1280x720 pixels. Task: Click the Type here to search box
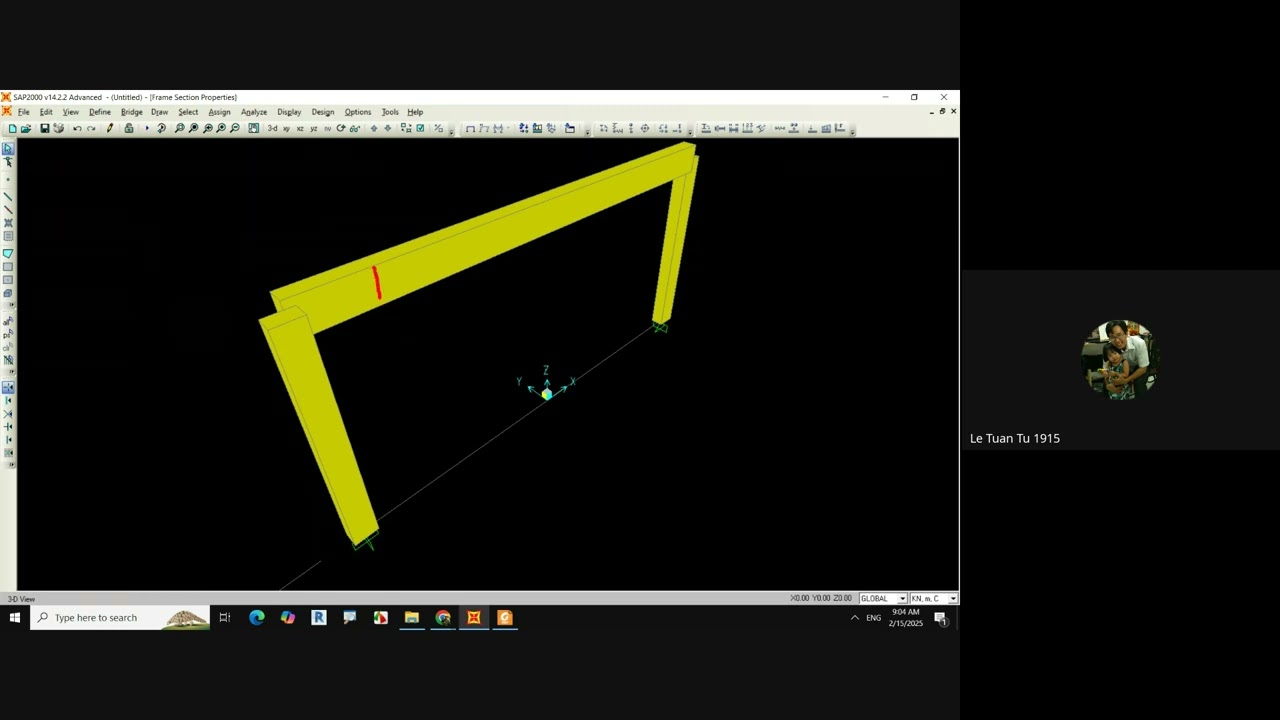click(120, 618)
